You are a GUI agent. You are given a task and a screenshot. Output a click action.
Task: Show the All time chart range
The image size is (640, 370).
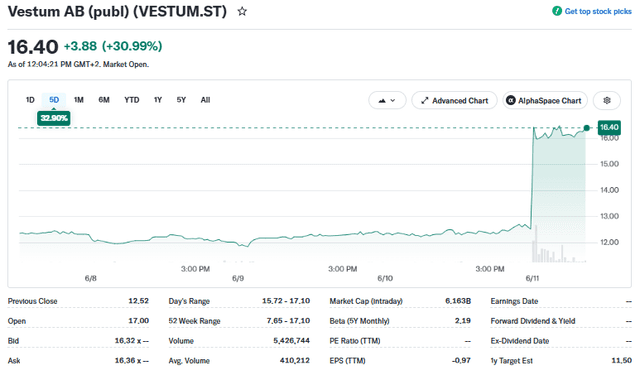click(x=205, y=100)
